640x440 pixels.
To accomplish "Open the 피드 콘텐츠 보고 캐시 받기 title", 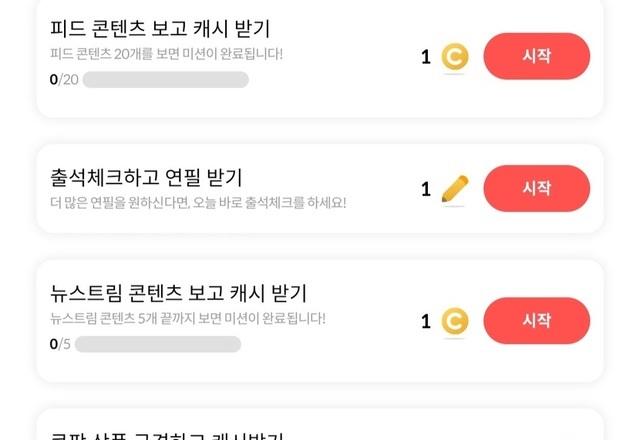I will tap(160, 29).
